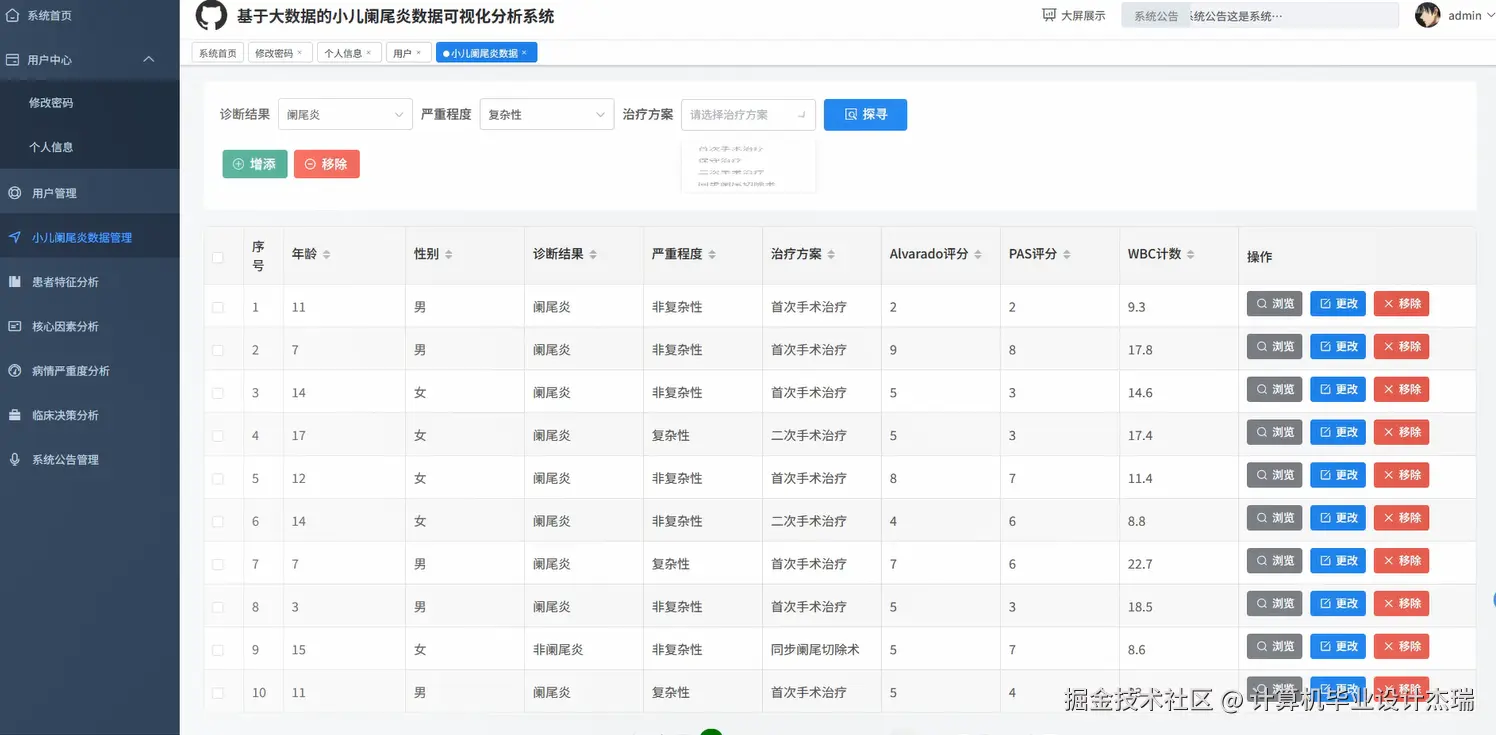This screenshot has height=735, width=1496.
Task: Check the checkbox for row 9
Action: pos(218,650)
